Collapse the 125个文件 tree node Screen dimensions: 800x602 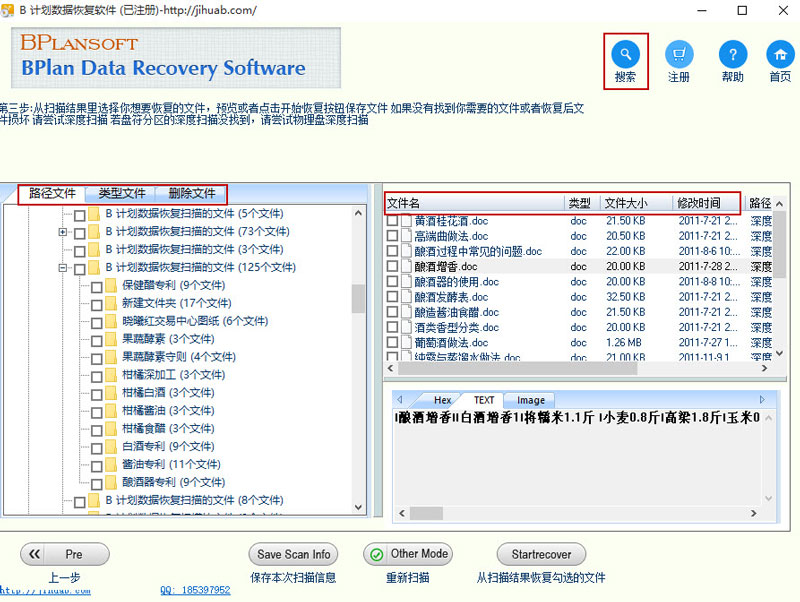(x=63, y=268)
